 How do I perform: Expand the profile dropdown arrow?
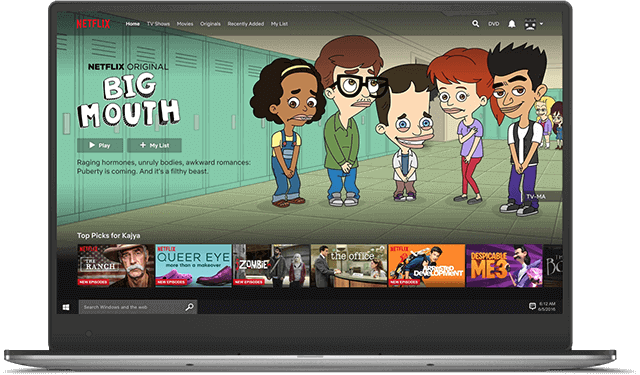[541, 24]
